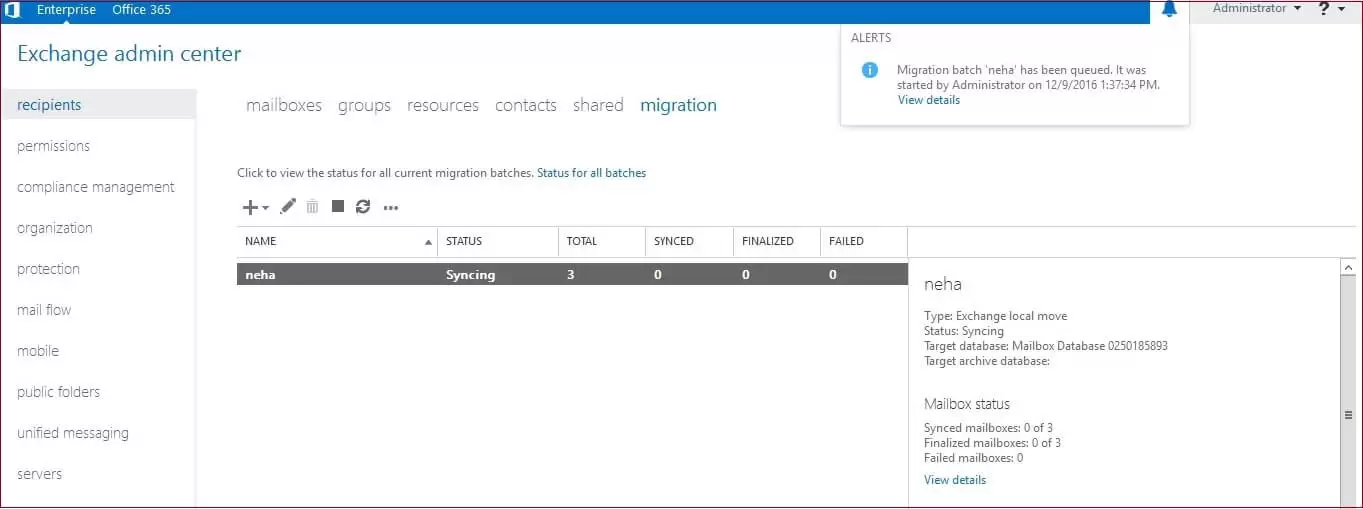Screen dimensions: 1363x509
Task: Refresh the migration batch list
Action: click(363, 206)
